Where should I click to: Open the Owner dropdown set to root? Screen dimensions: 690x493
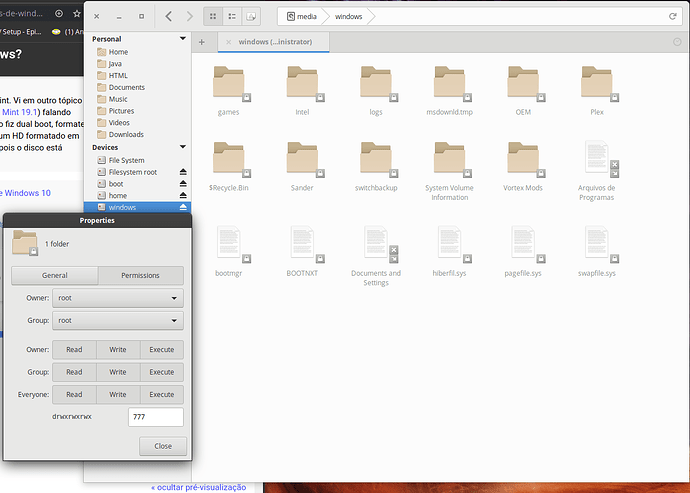coord(118,298)
